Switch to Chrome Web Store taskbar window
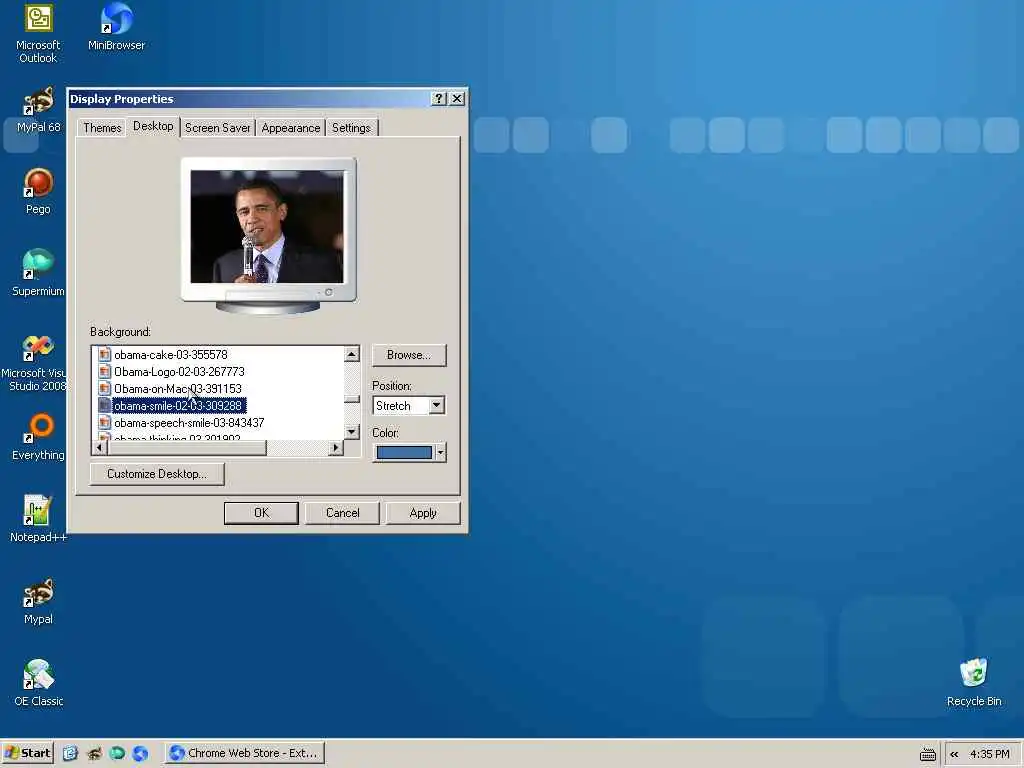Screen dimensions: 1024x768 244,753
